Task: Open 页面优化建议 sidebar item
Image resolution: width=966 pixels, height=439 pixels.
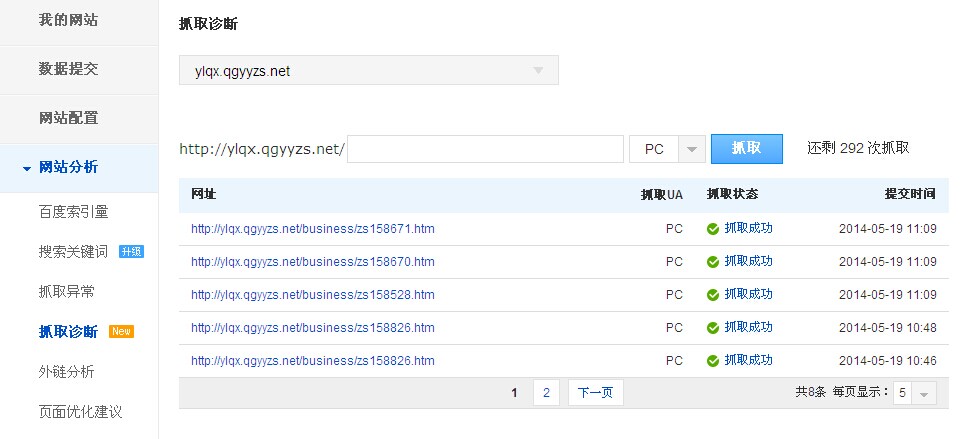Action: (x=80, y=411)
